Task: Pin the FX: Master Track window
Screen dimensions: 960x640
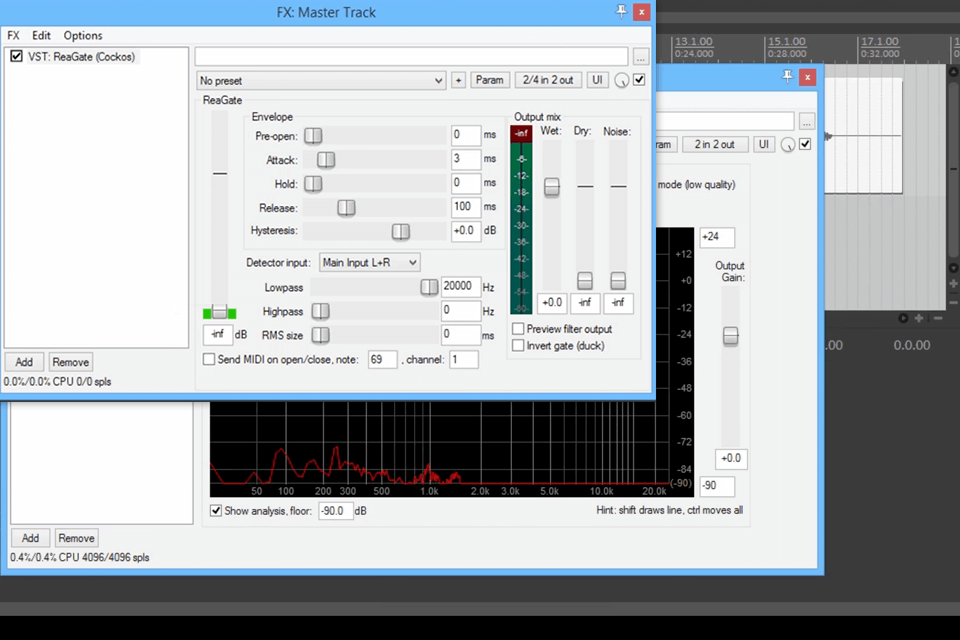Action: (621, 11)
